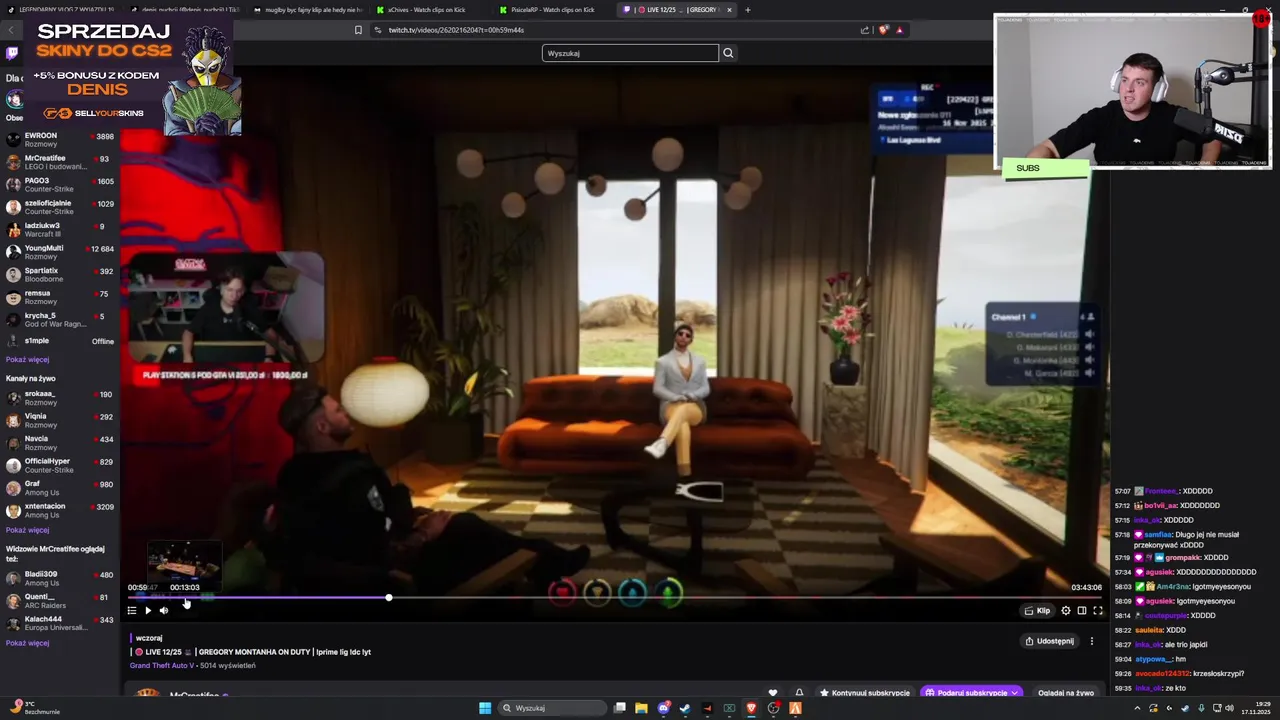The height and width of the screenshot is (720, 1280).
Task: Expand bottom Pokaż więcej under recommended
Action: point(27,643)
